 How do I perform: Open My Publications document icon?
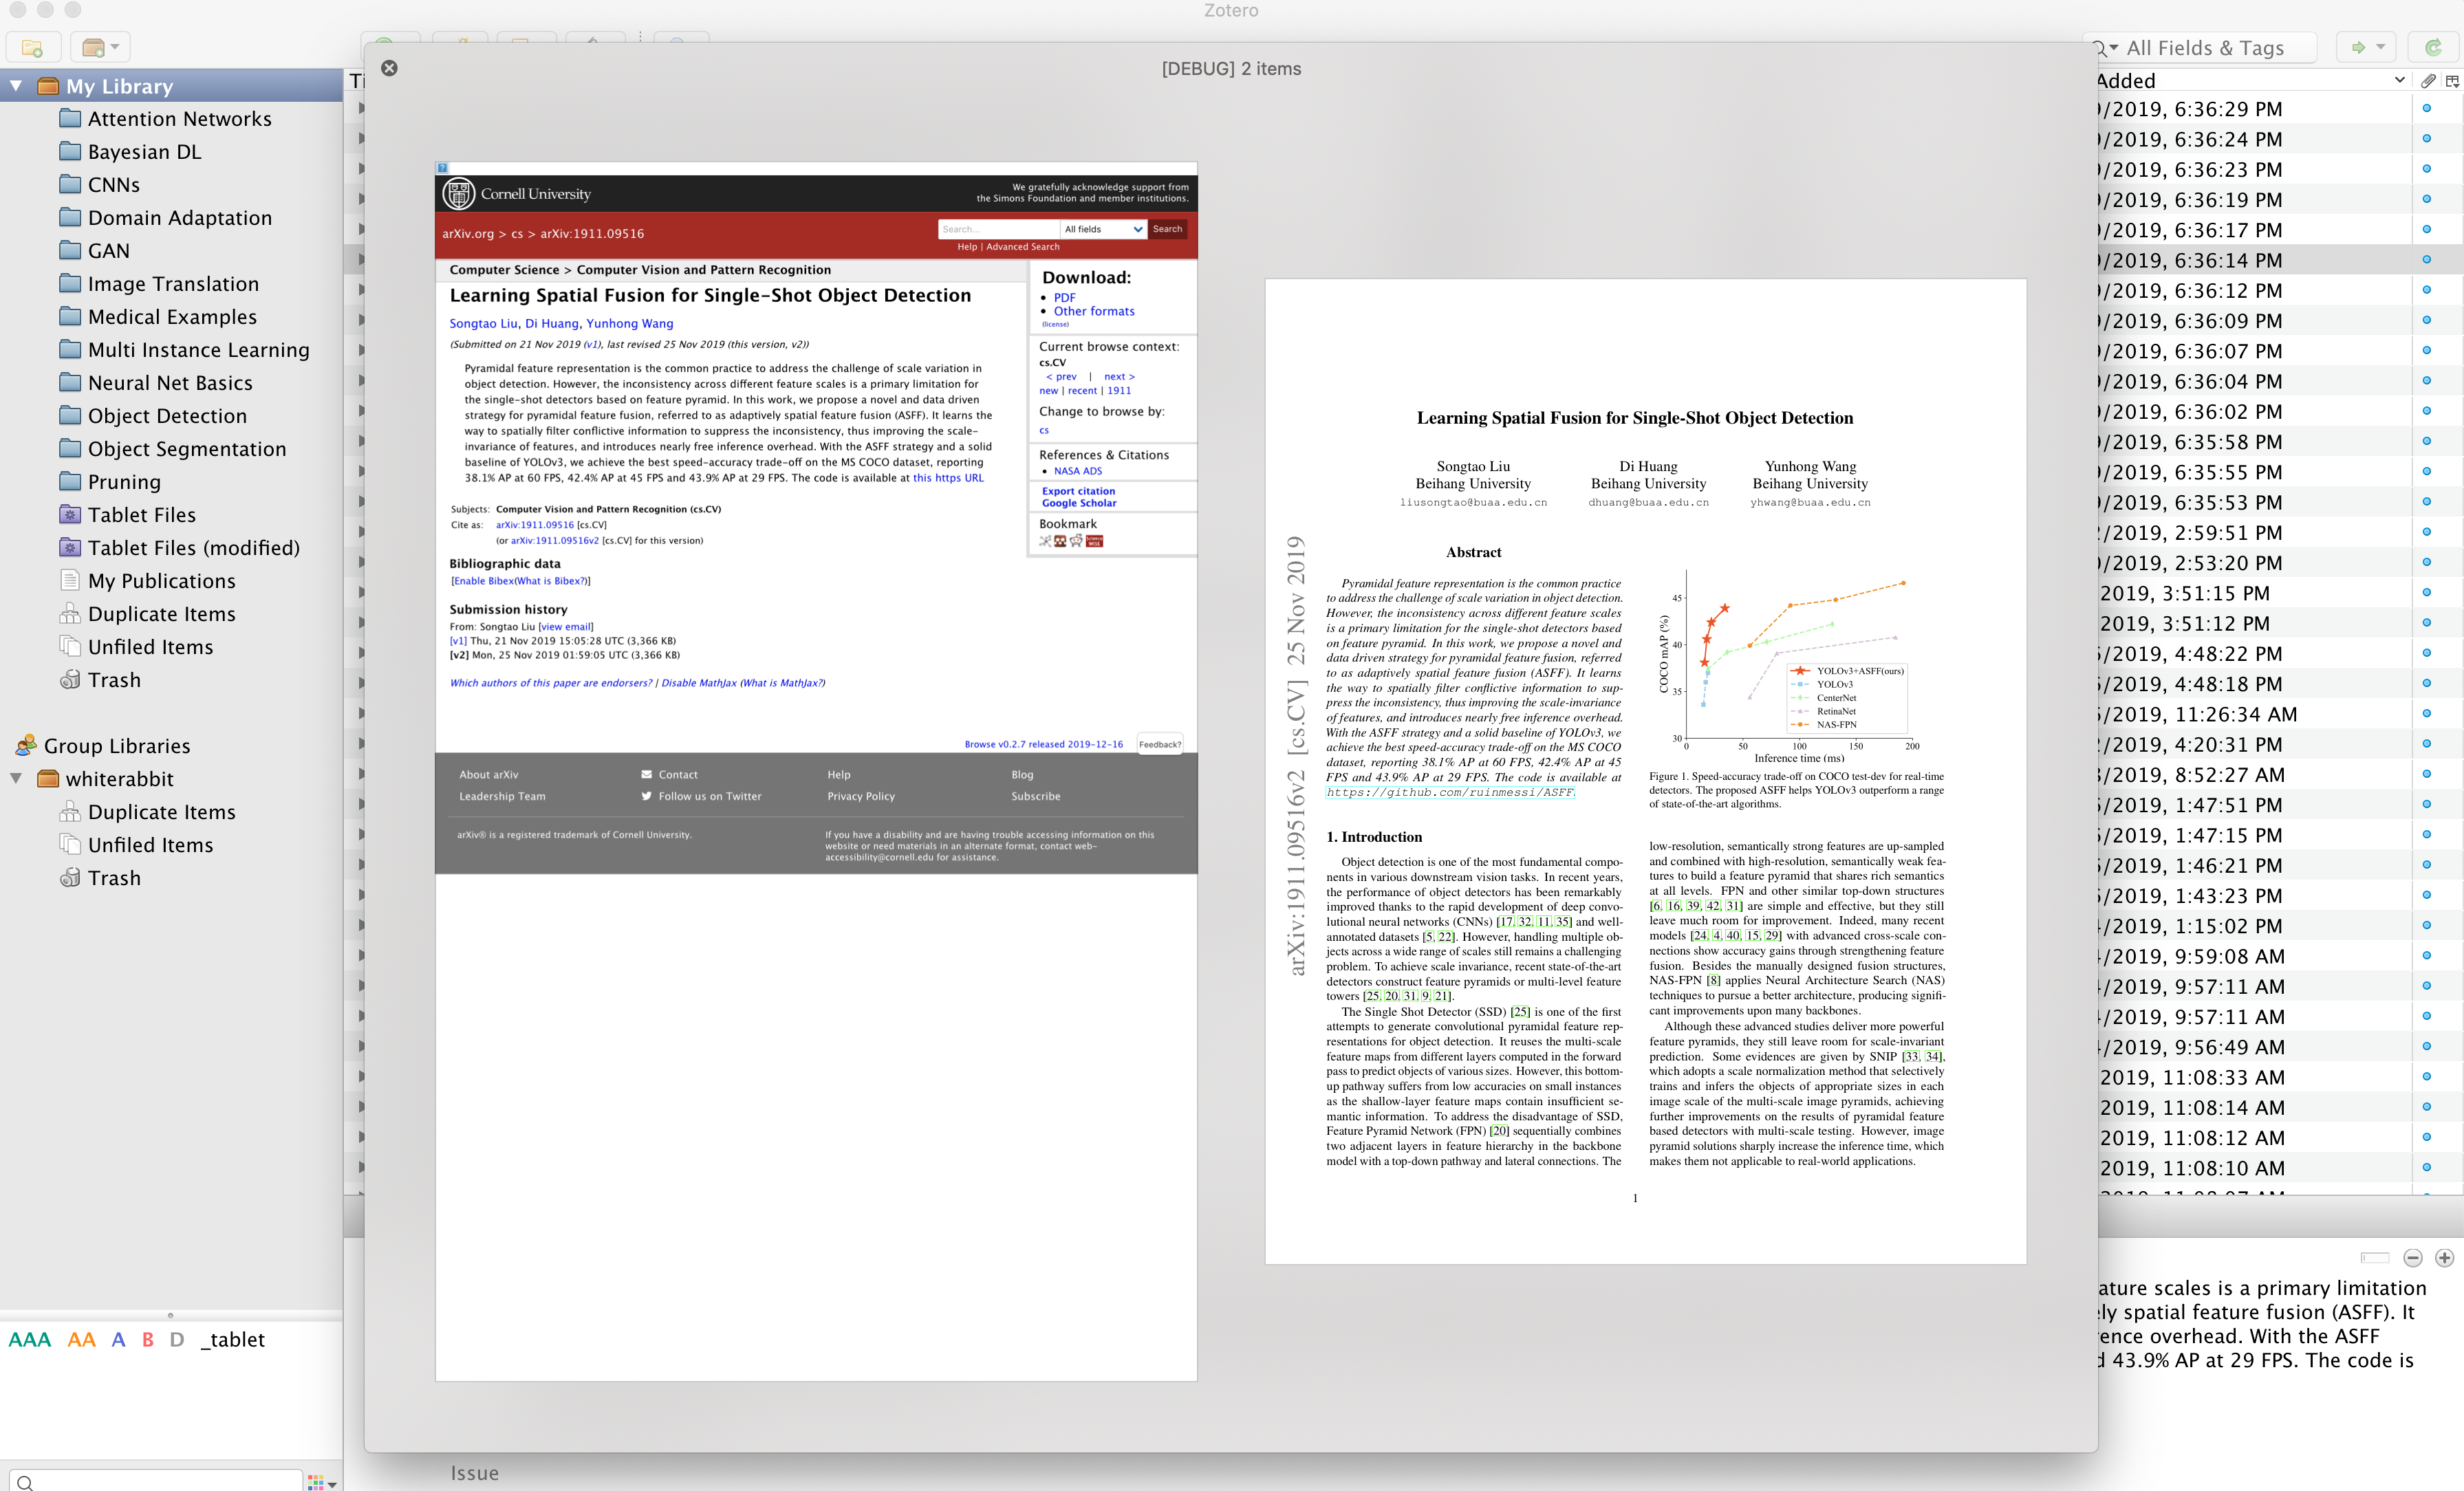(x=70, y=580)
